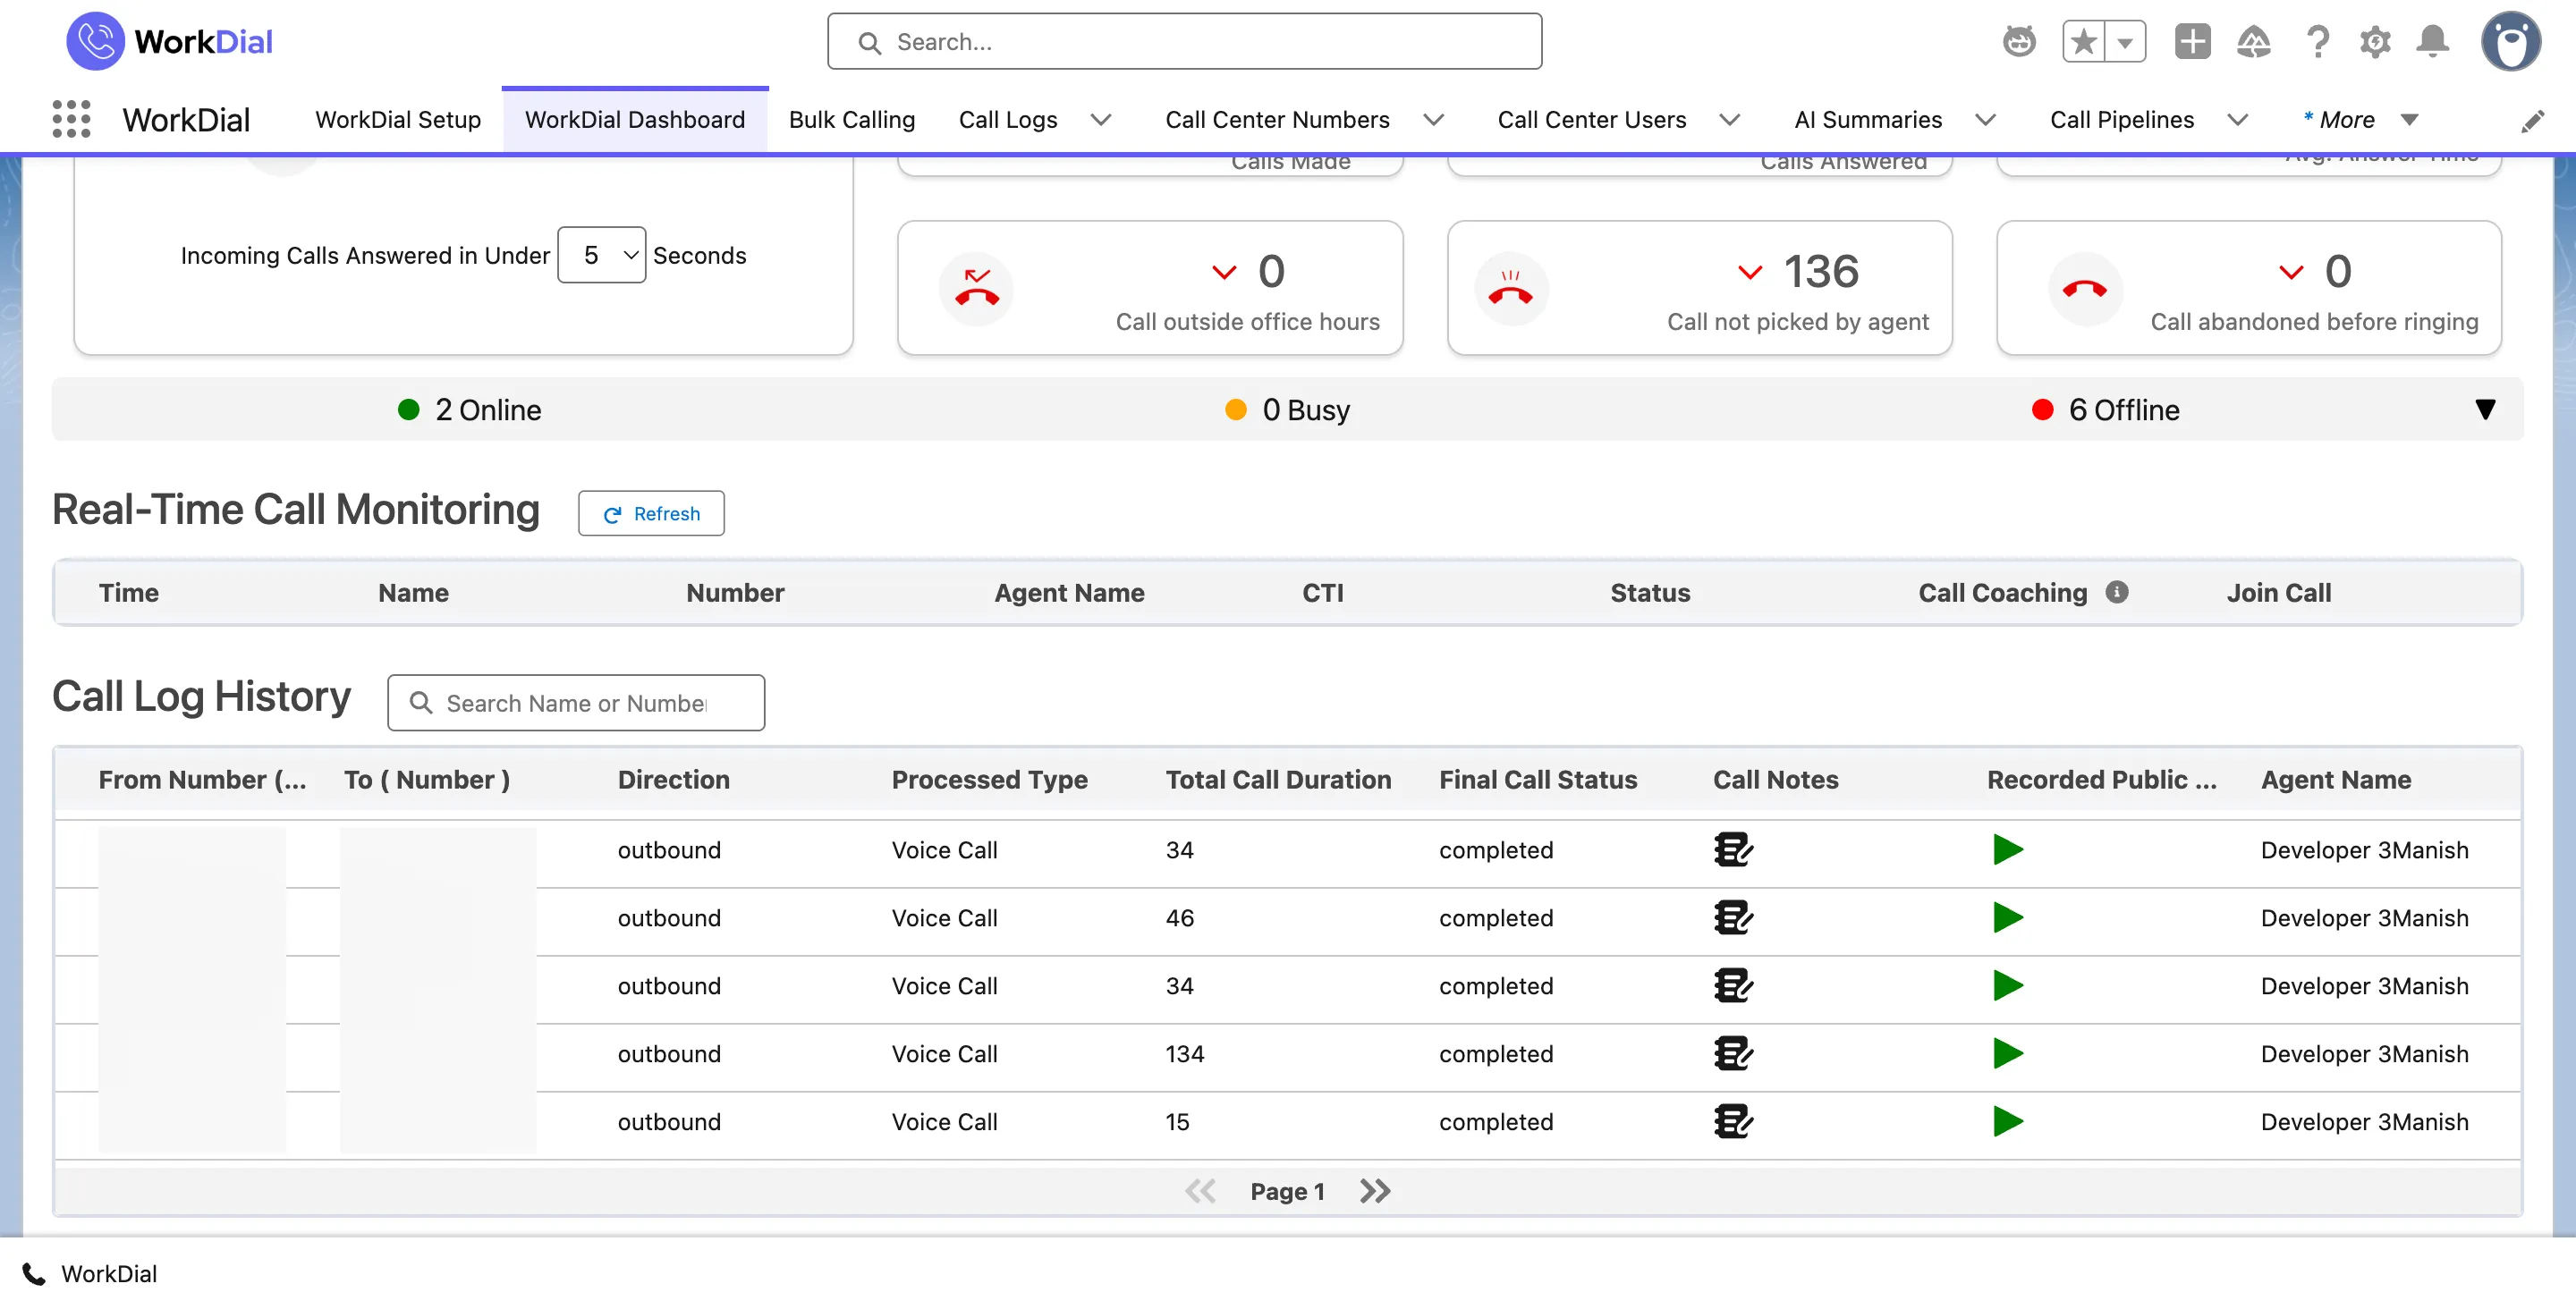
Task: Click the Global Actions plus icon
Action: [x=2192, y=41]
